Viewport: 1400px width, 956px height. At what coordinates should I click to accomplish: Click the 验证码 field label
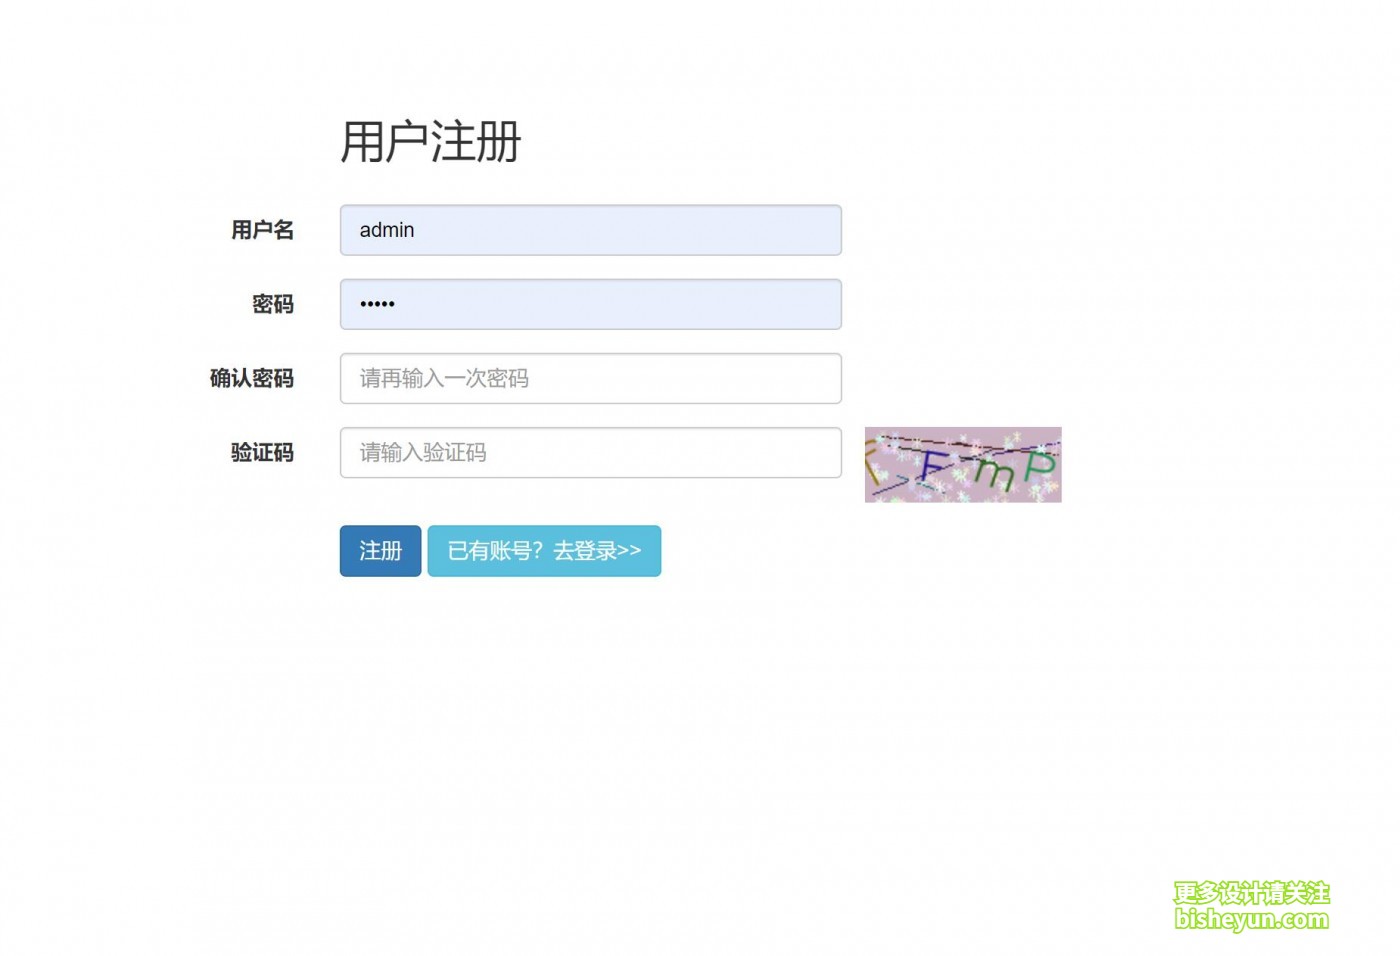[x=262, y=452]
